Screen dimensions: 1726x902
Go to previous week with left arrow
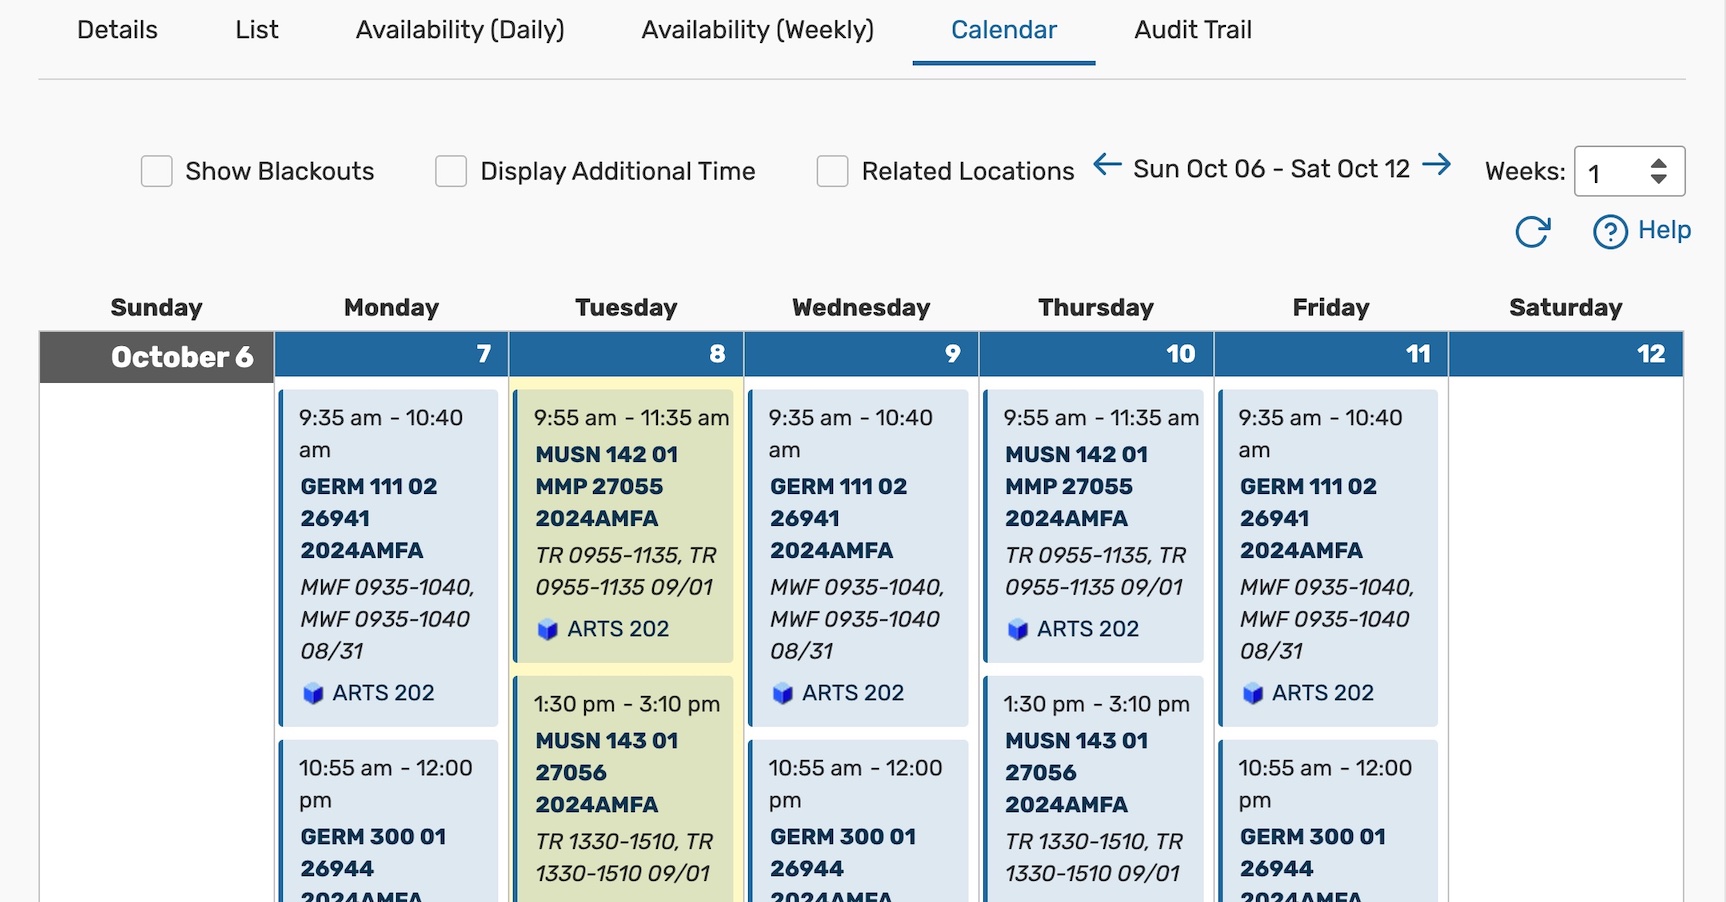tap(1107, 165)
